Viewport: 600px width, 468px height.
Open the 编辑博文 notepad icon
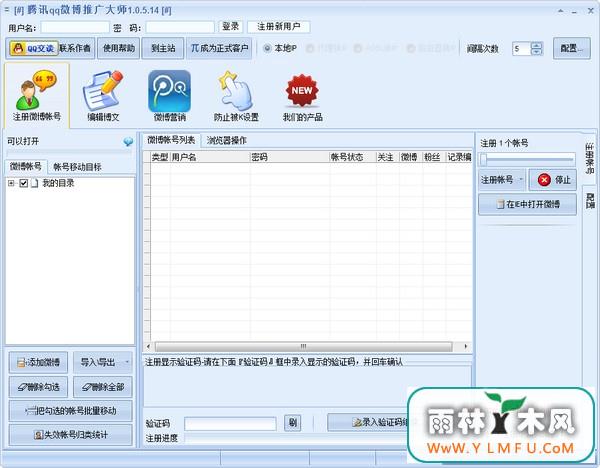[x=103, y=96]
